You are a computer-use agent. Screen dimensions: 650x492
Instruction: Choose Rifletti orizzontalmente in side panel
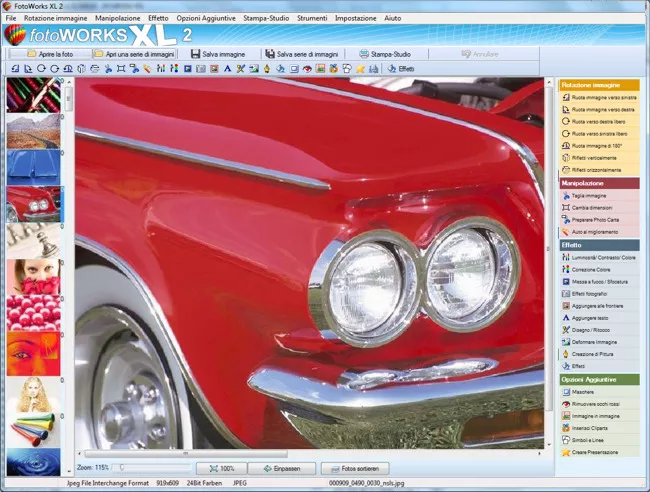coord(599,170)
